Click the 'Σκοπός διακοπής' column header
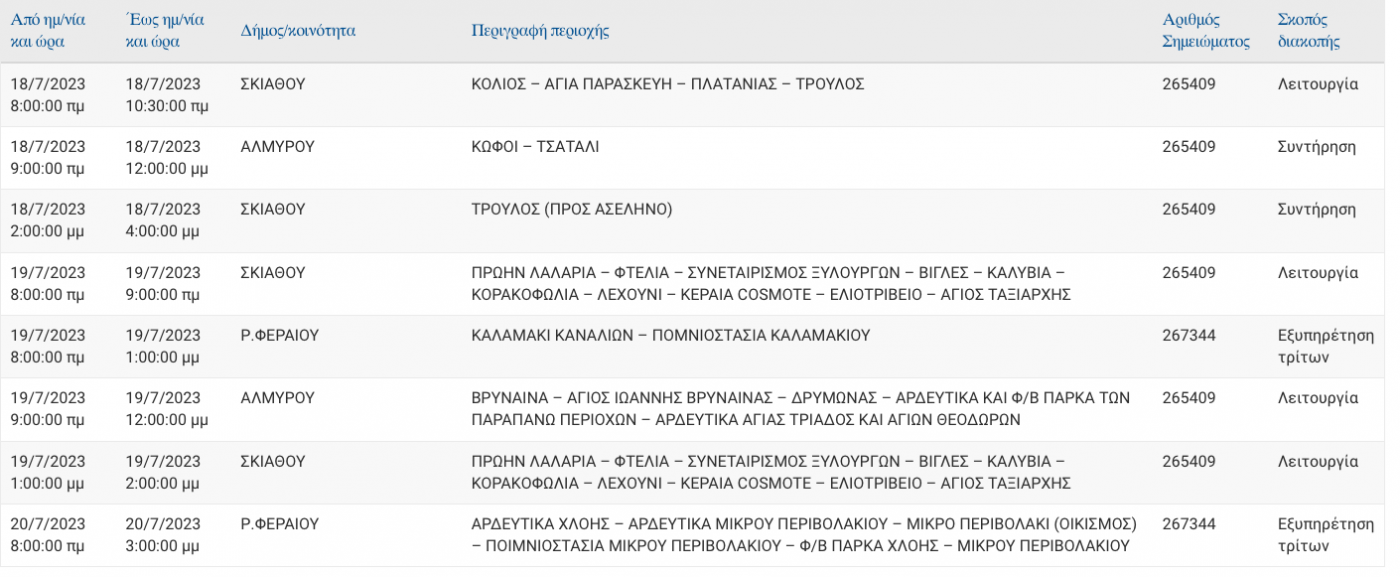Viewport: 1400px width, 577px height. click(x=1309, y=31)
